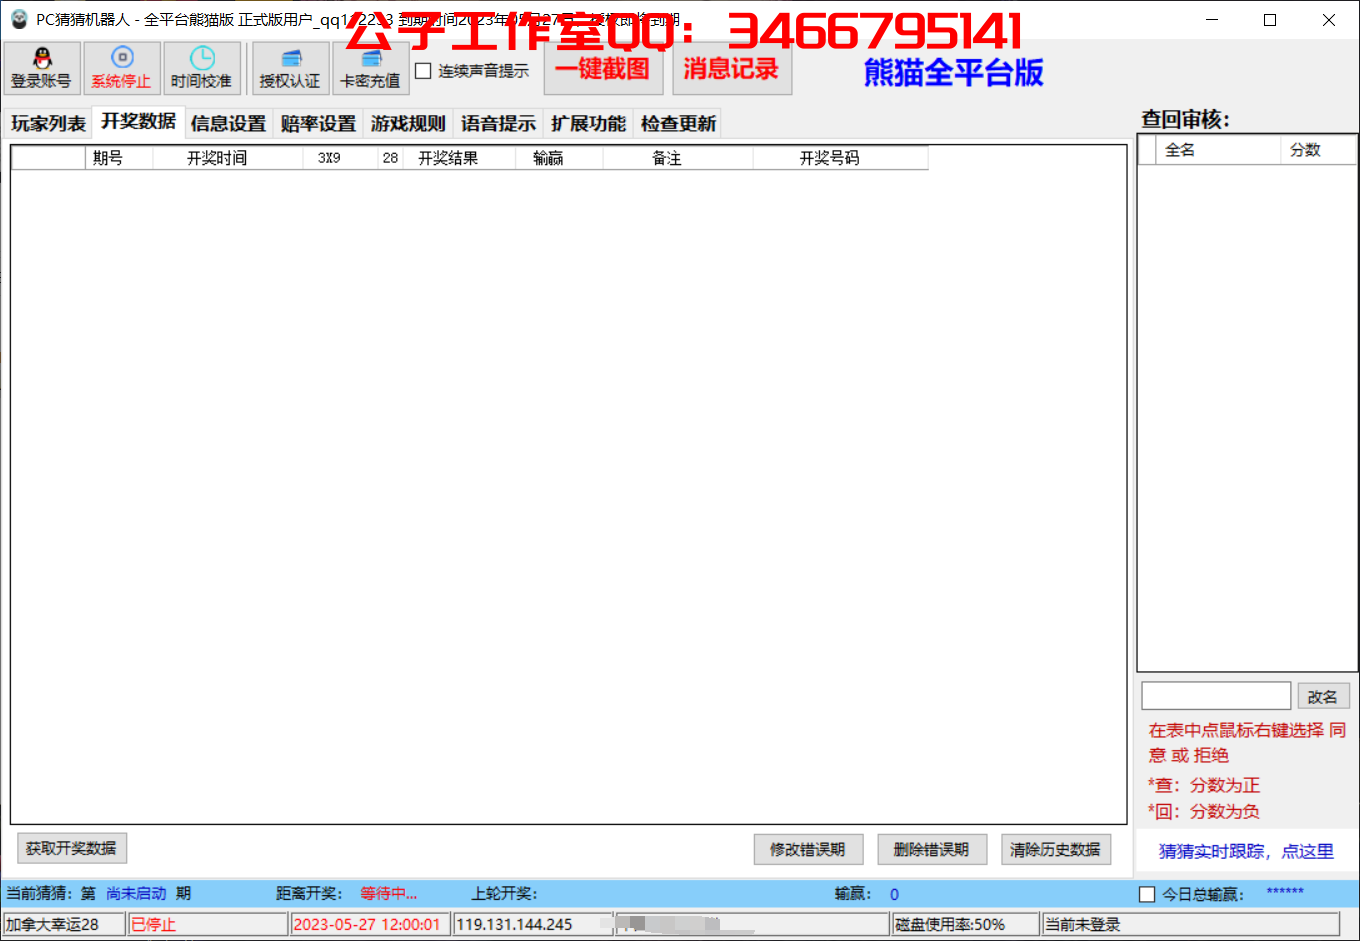
Task: Switch to the 玩家列表 tab
Action: 48,124
